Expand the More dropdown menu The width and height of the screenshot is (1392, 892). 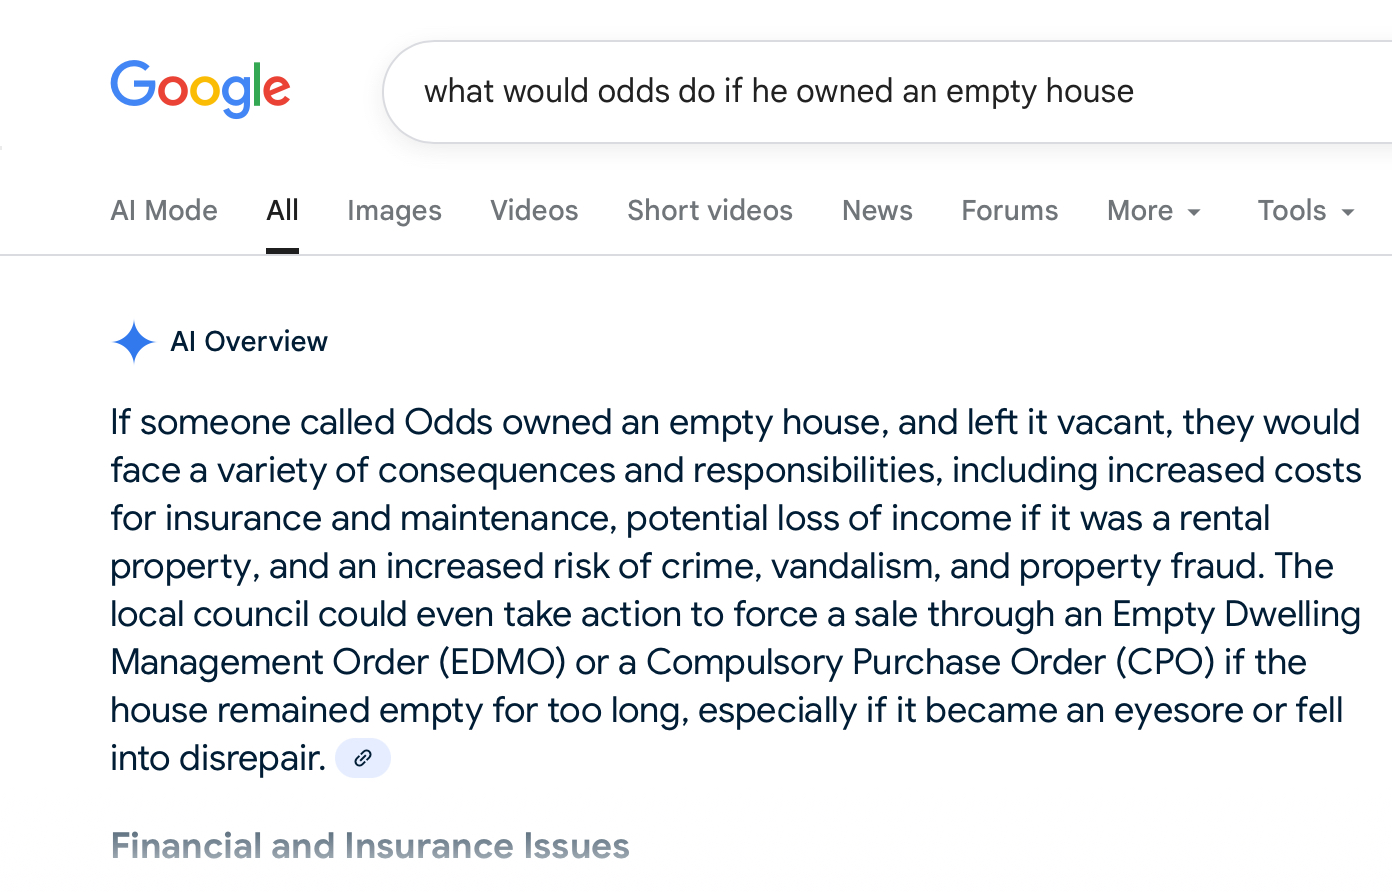pyautogui.click(x=1153, y=211)
